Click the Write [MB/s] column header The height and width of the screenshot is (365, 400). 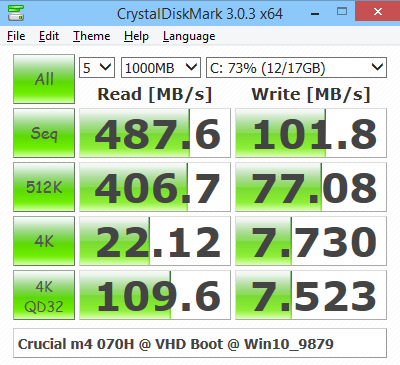tap(311, 94)
